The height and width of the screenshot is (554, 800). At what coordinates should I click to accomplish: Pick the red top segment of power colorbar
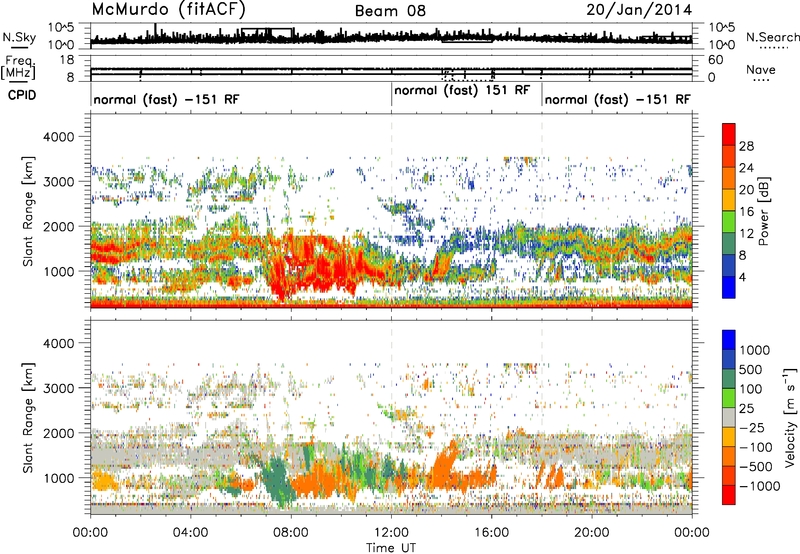729,135
